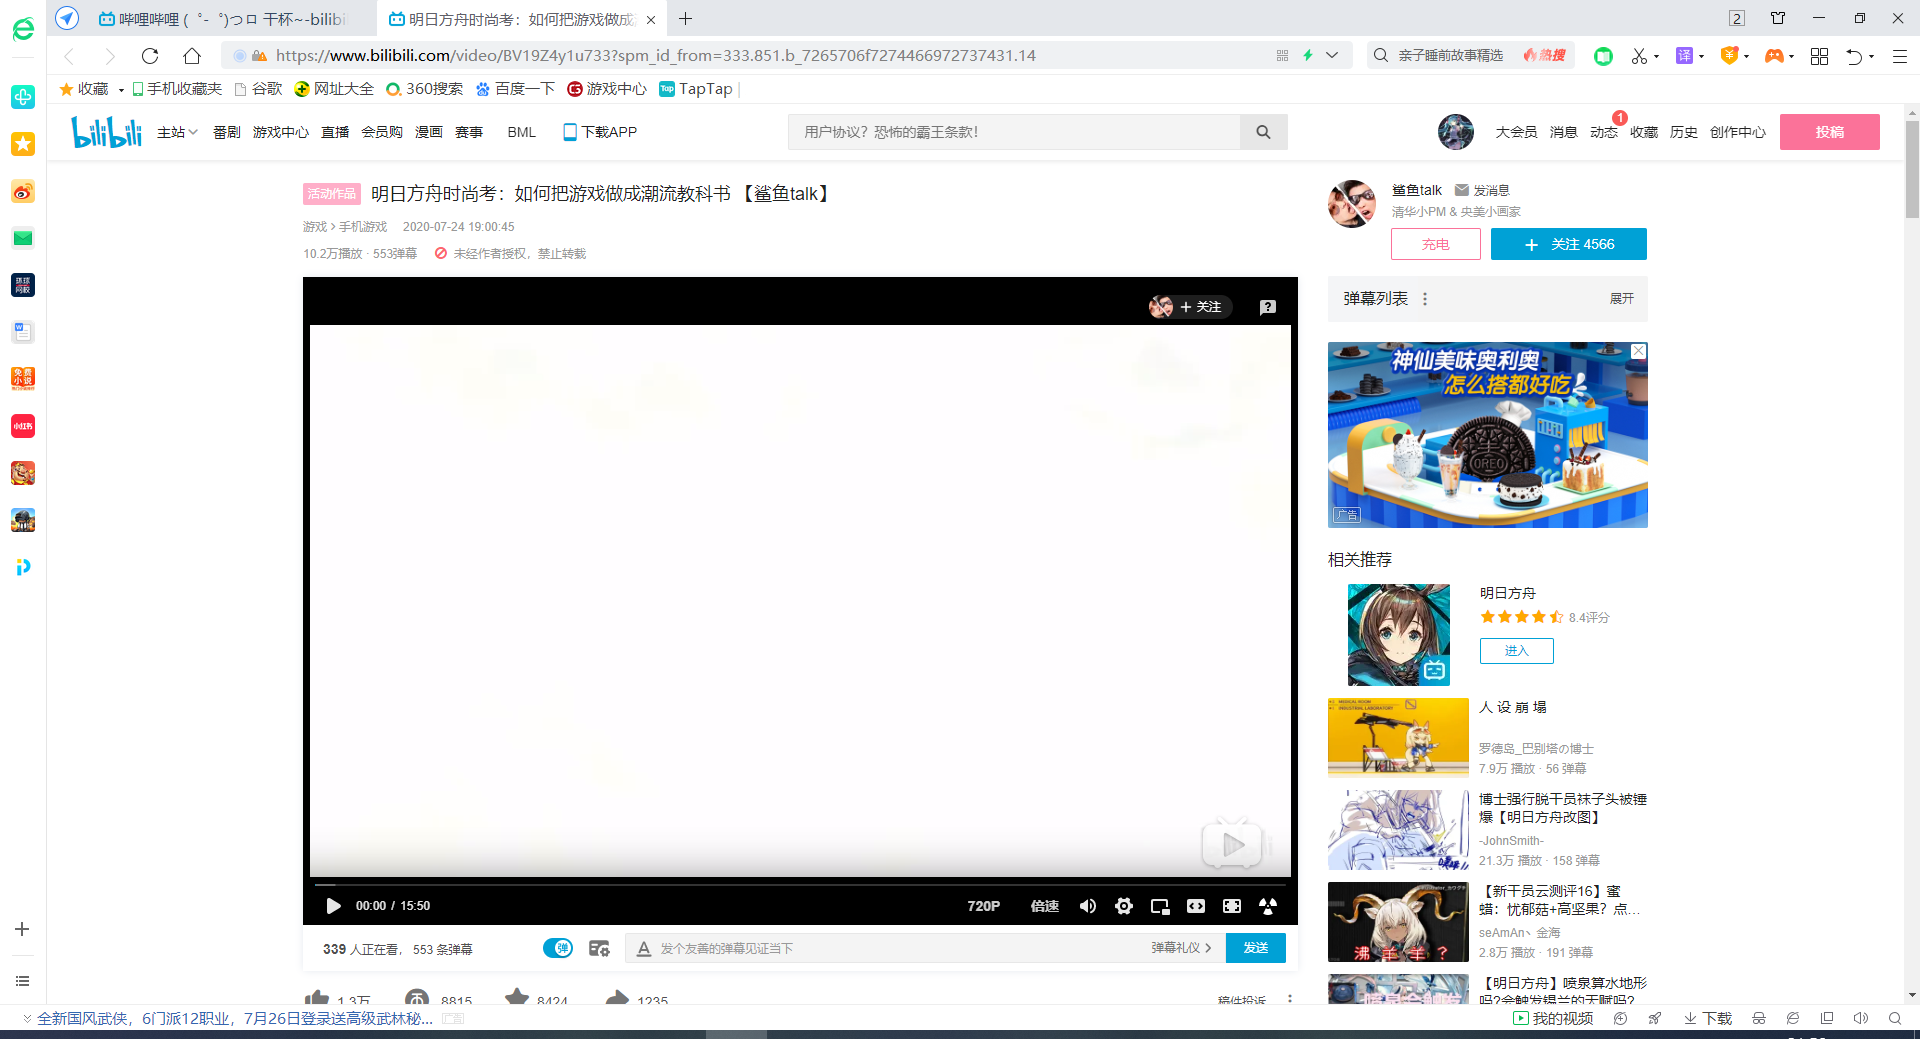
Task: Click the pink 投稿 upload button
Action: click(1829, 132)
